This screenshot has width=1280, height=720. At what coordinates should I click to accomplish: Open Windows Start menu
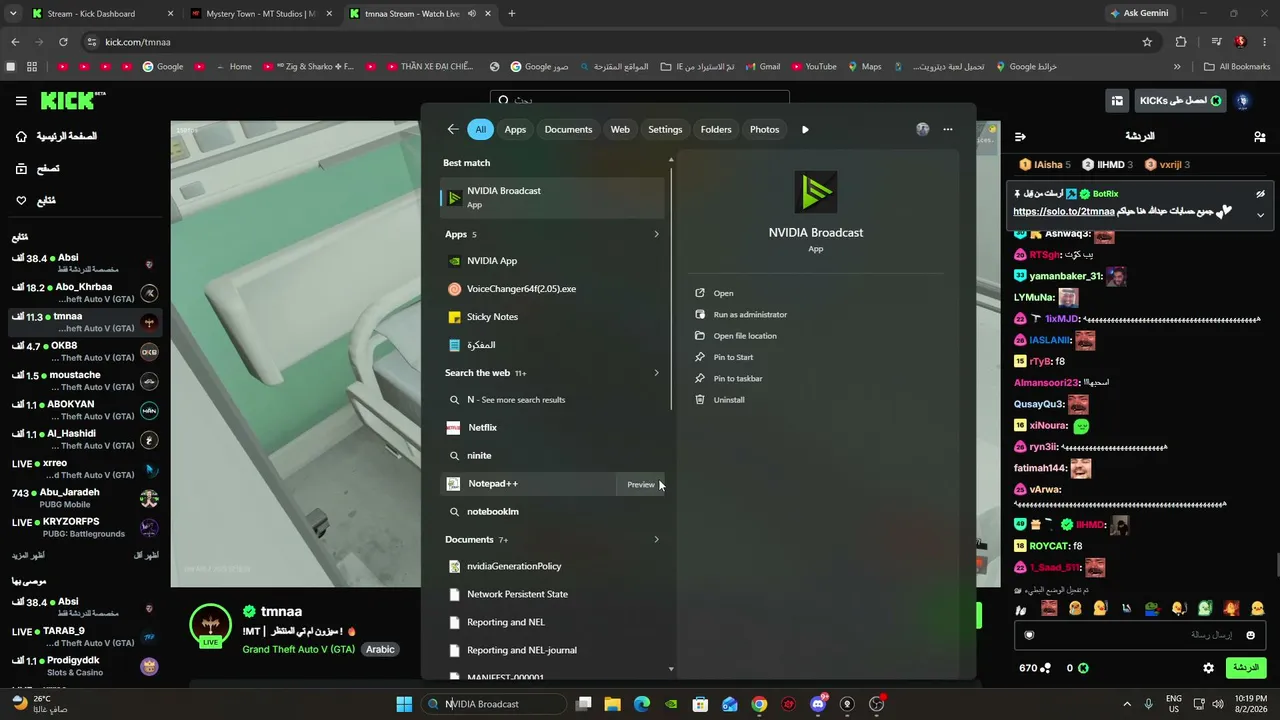[404, 704]
